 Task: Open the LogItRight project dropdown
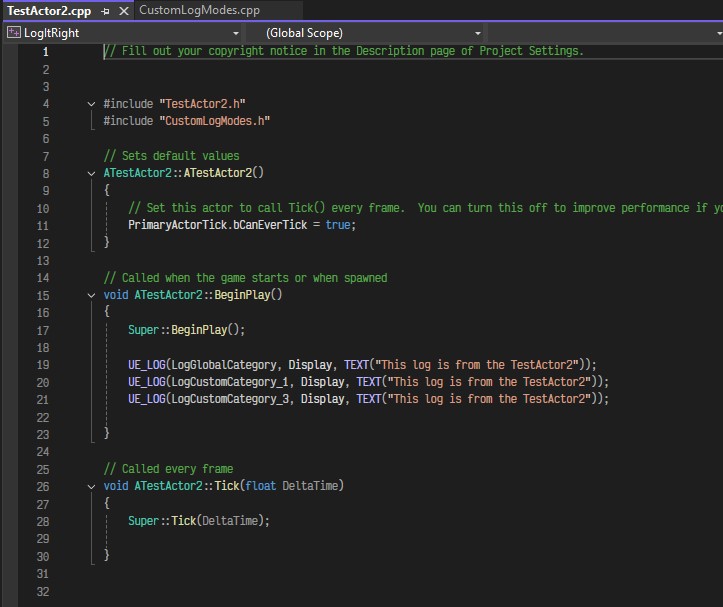tap(236, 33)
